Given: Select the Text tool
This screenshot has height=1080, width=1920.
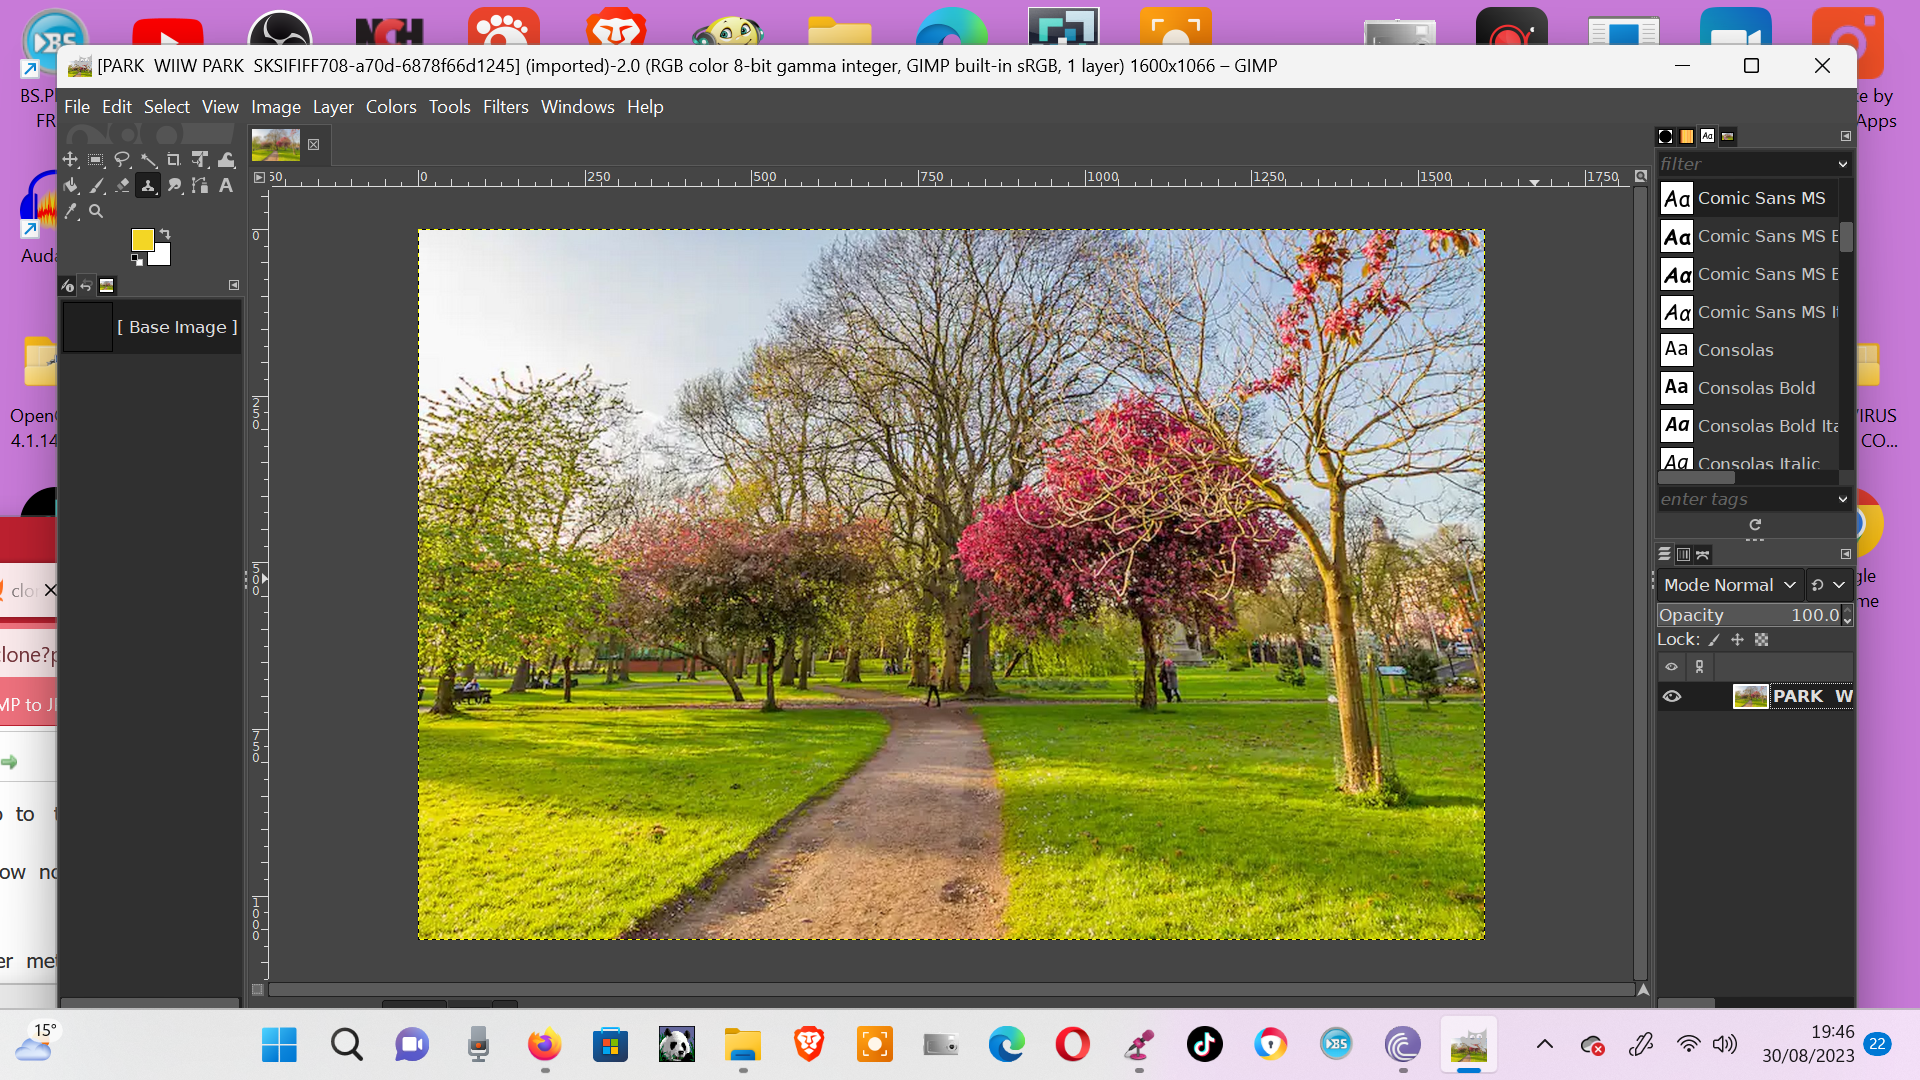Looking at the screenshot, I should 226,186.
